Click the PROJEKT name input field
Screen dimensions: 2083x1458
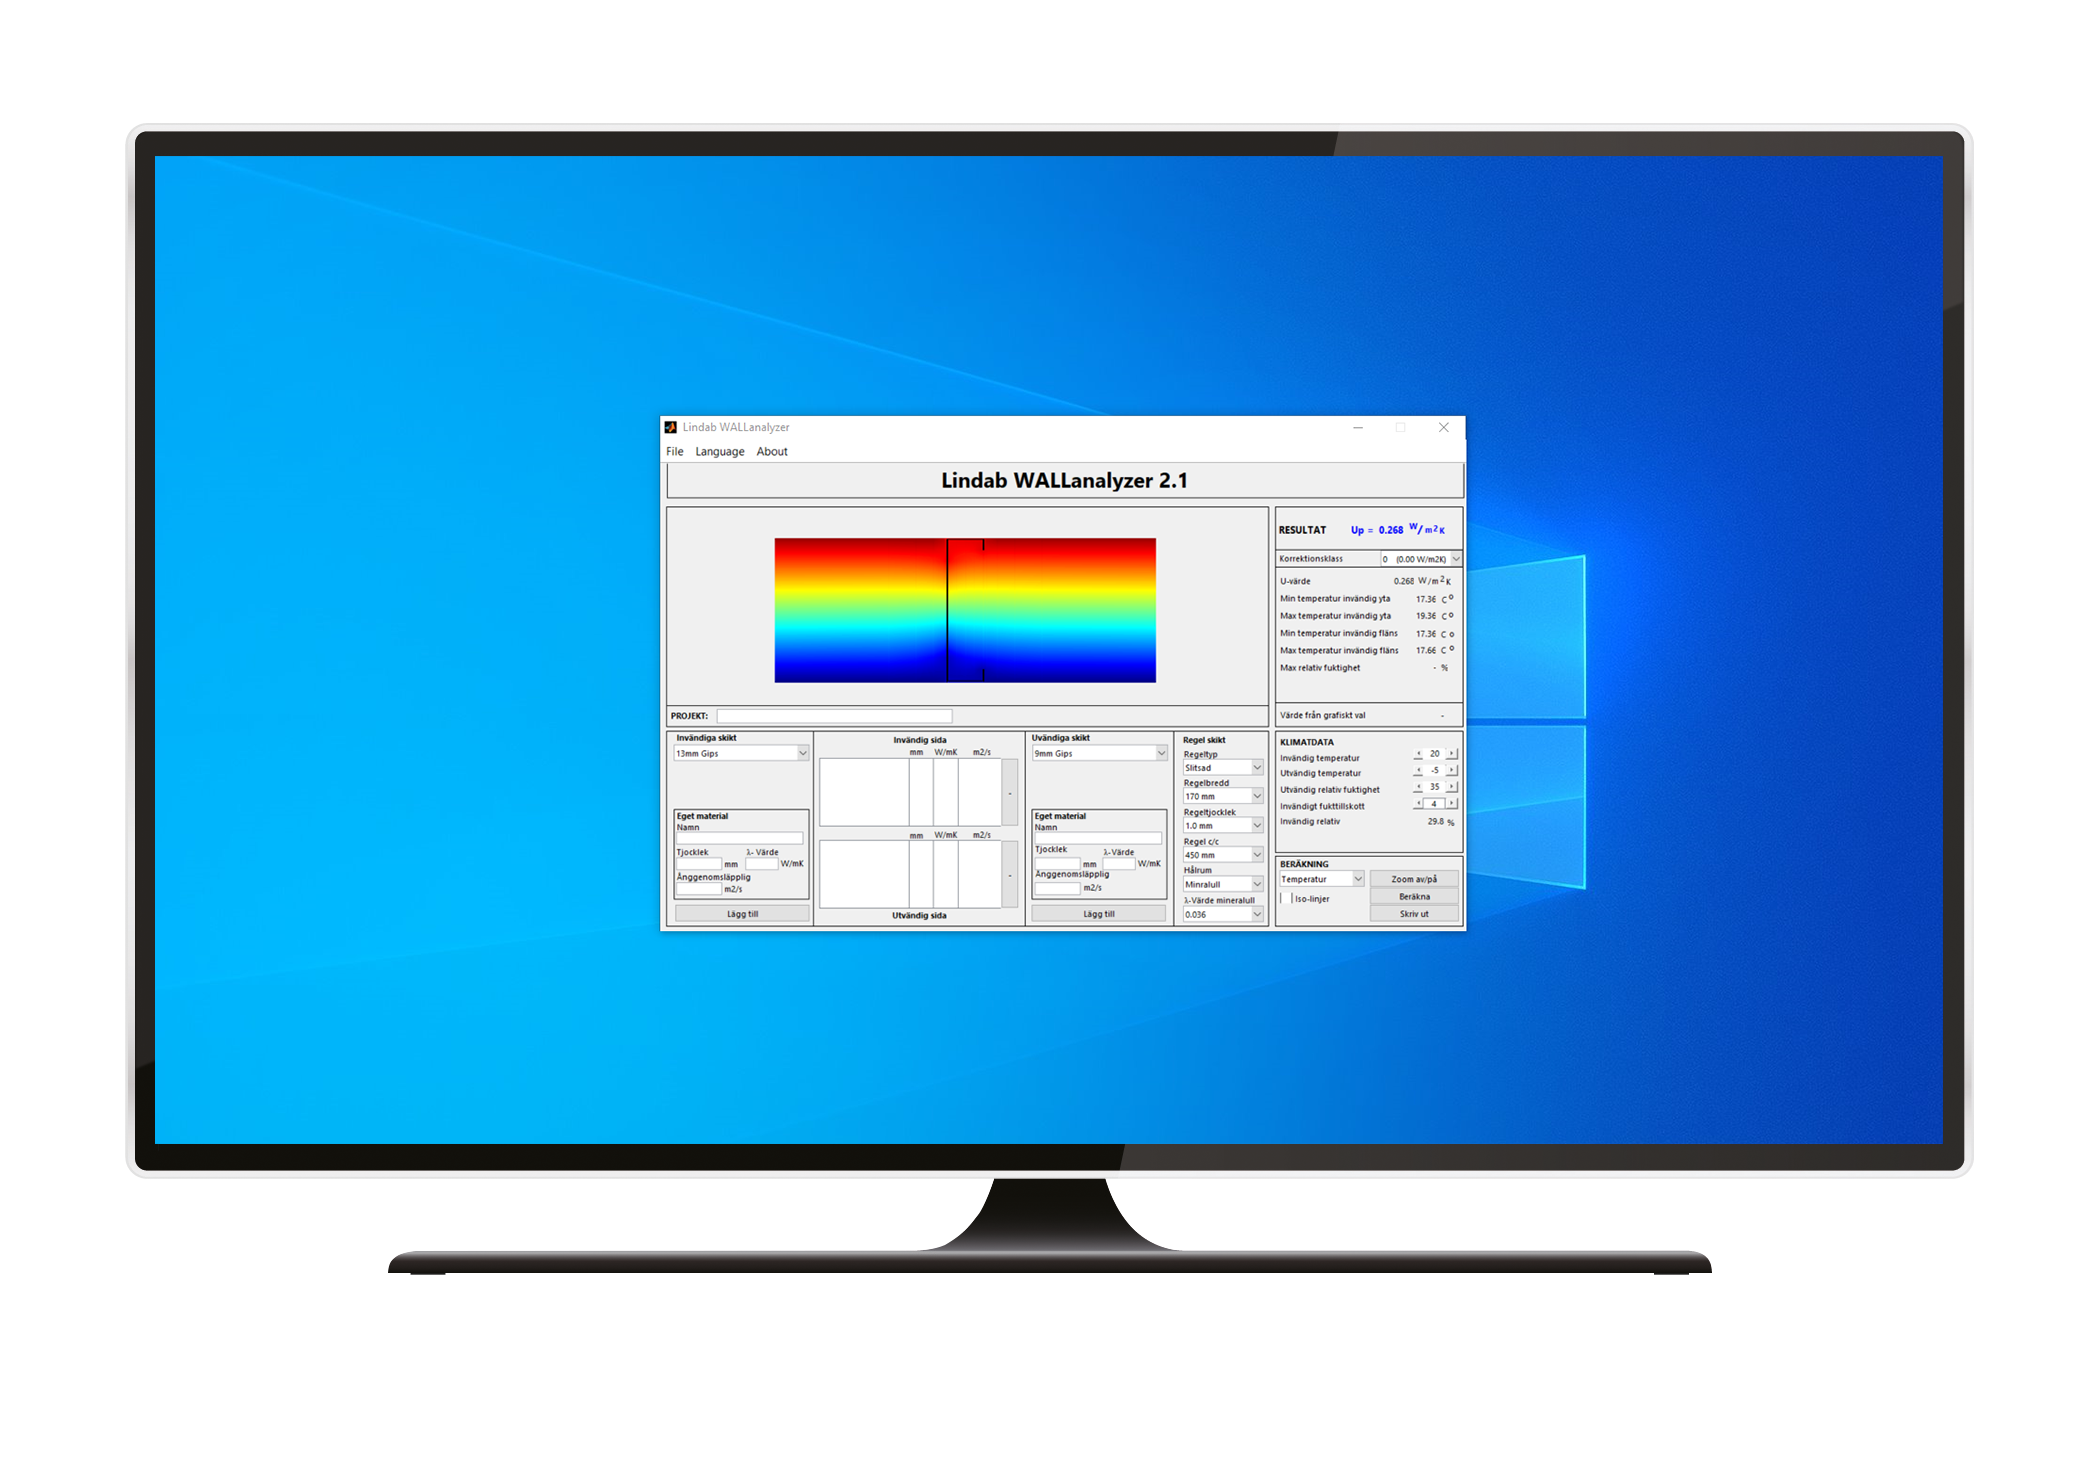[x=834, y=716]
